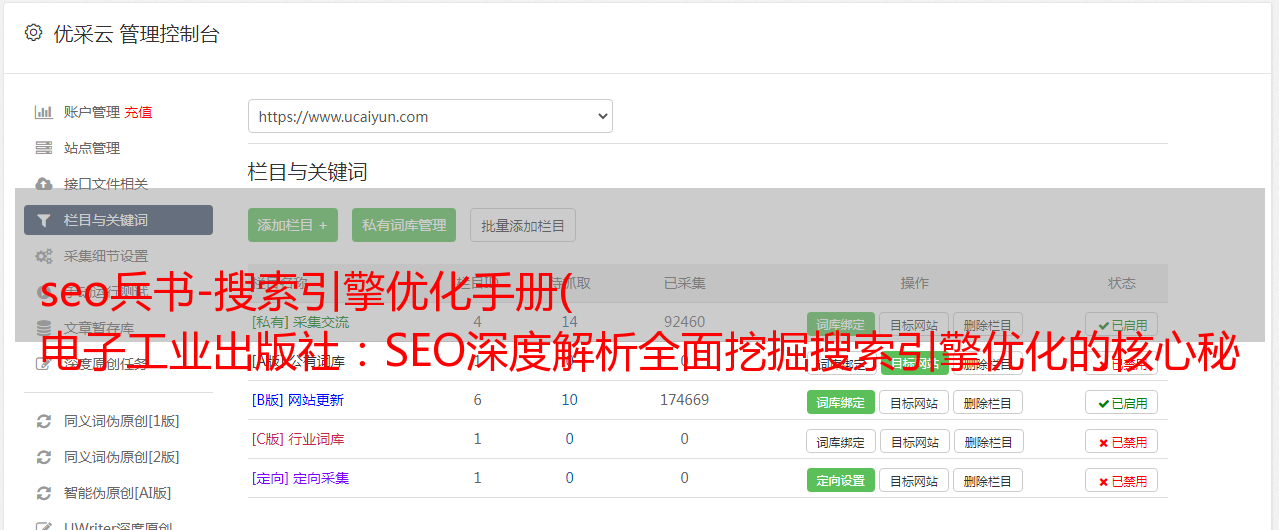1279x530 pixels.
Task: Click the 私有词库管理 button
Action: coord(404,225)
